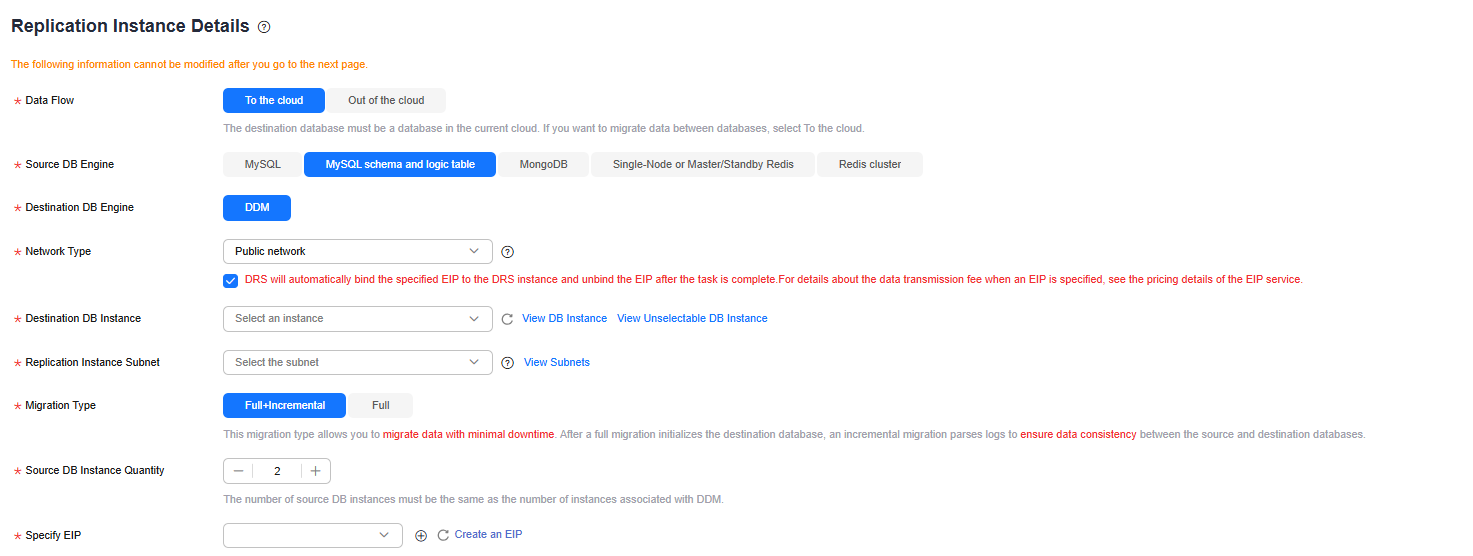Select Redis cluster source engine
Screen dimensions: 1473x556
tap(870, 164)
